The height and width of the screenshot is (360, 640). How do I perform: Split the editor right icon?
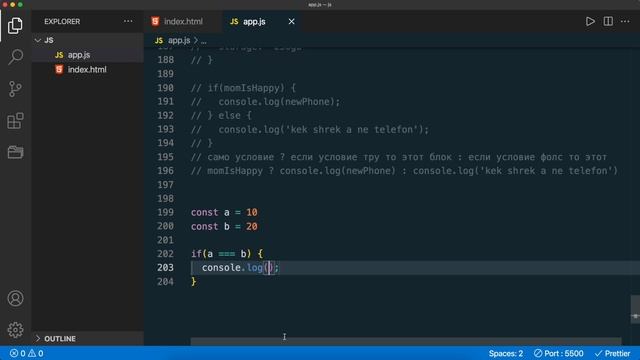click(x=608, y=21)
